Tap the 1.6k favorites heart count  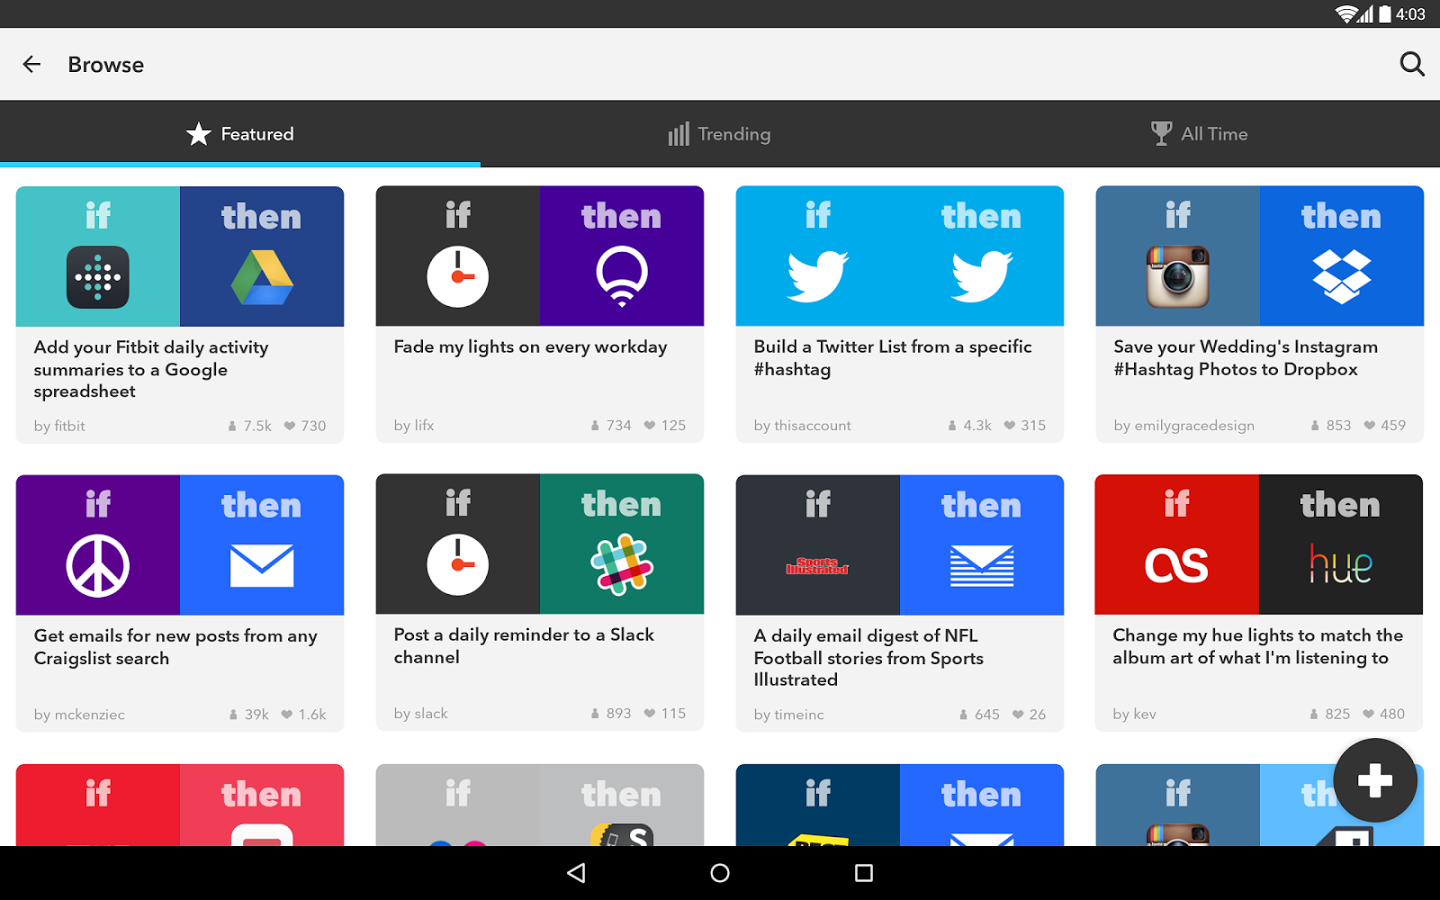[x=304, y=714]
